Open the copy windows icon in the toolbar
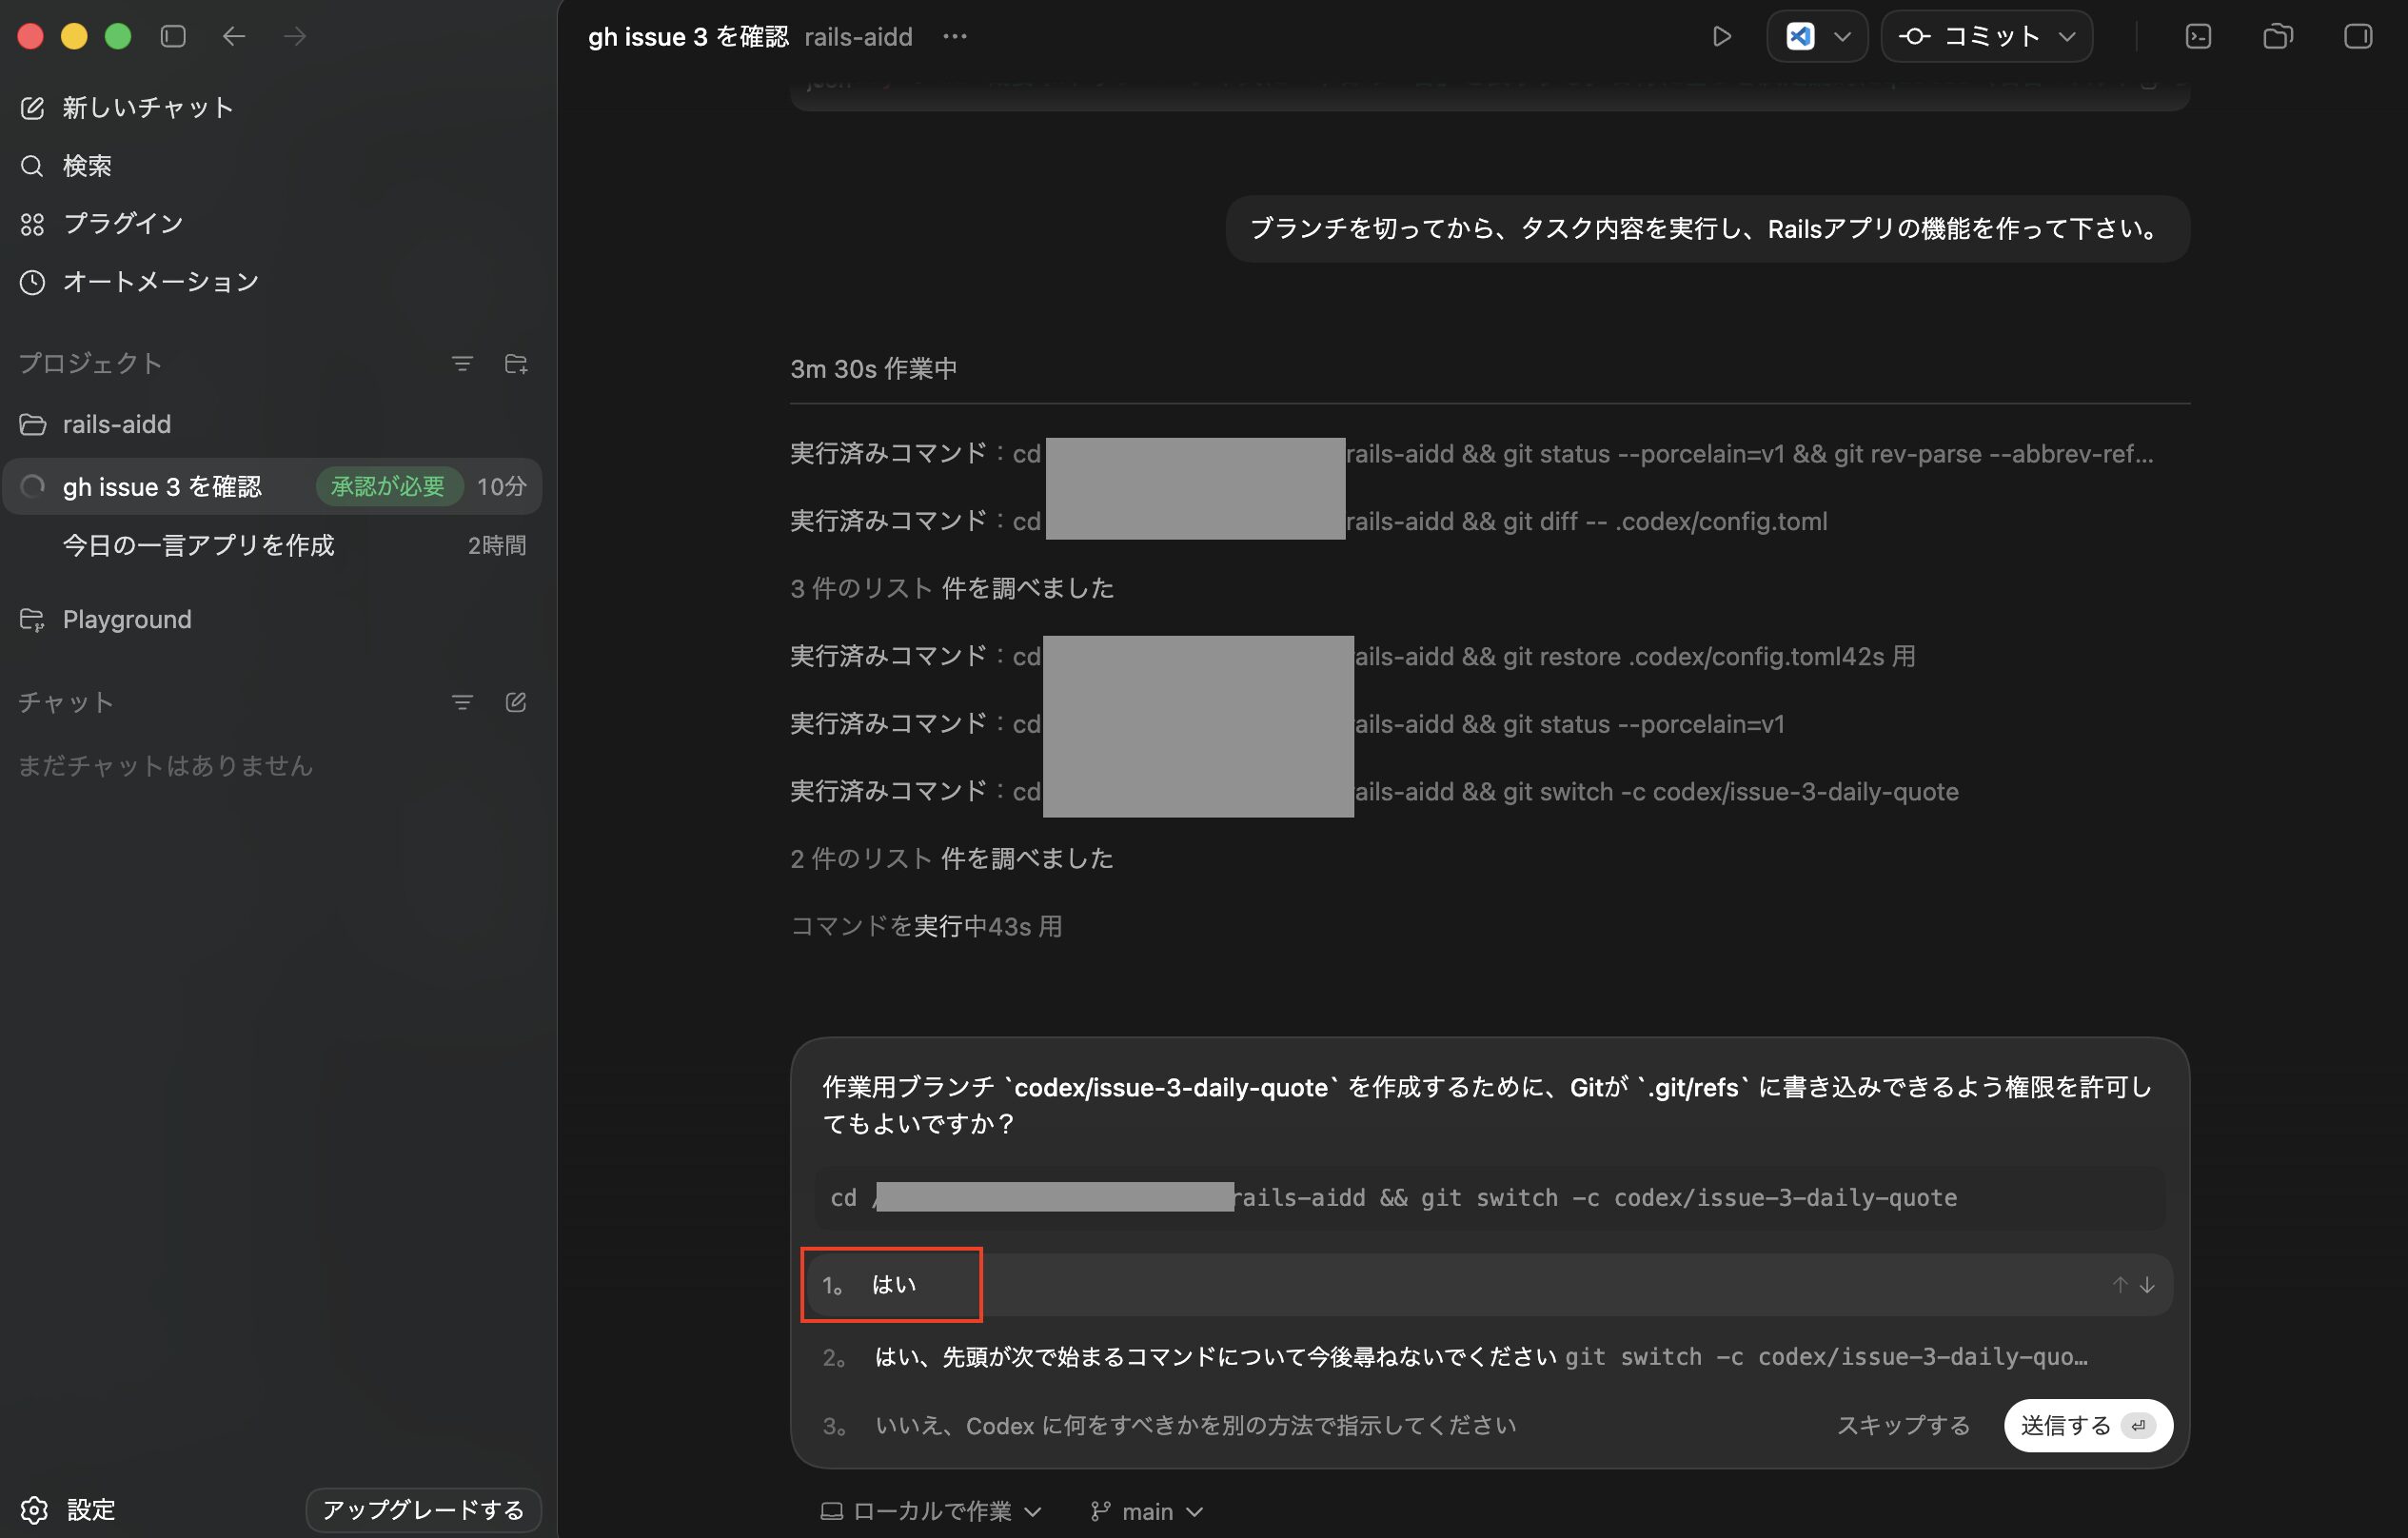The height and width of the screenshot is (1538, 2408). coord(2277,37)
